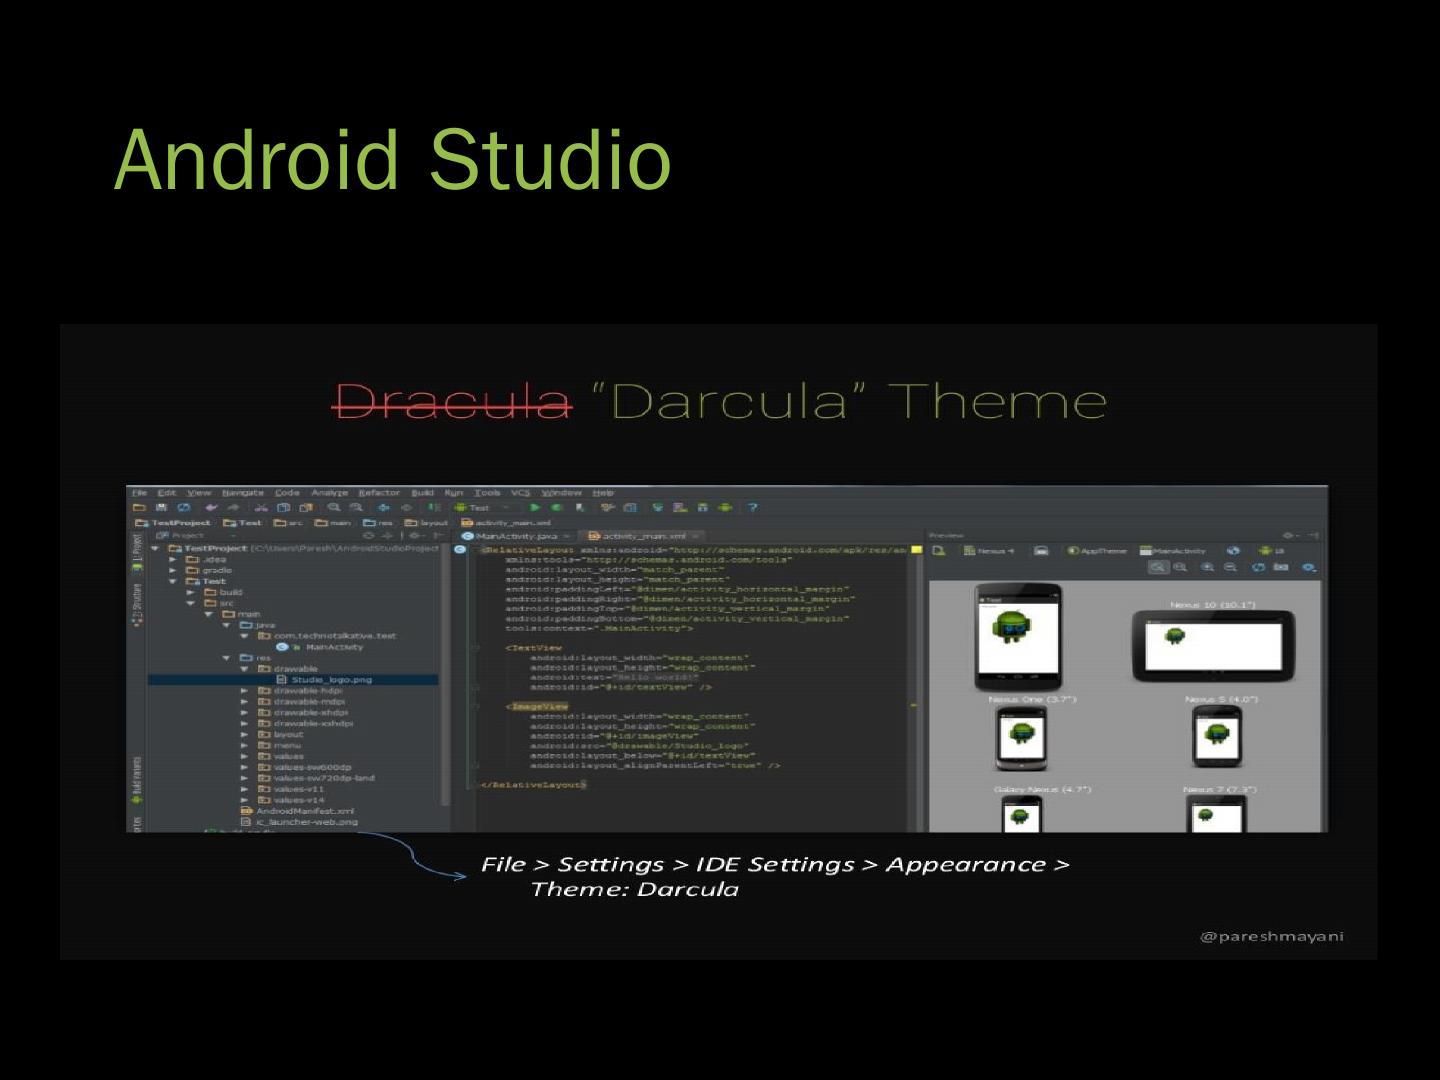The height and width of the screenshot is (1080, 1440).
Task: Toggle the Structure tool window side tab
Action: 137,605
